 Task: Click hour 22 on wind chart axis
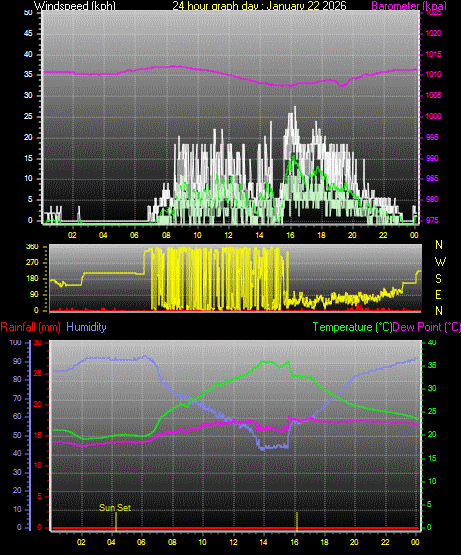click(x=383, y=235)
